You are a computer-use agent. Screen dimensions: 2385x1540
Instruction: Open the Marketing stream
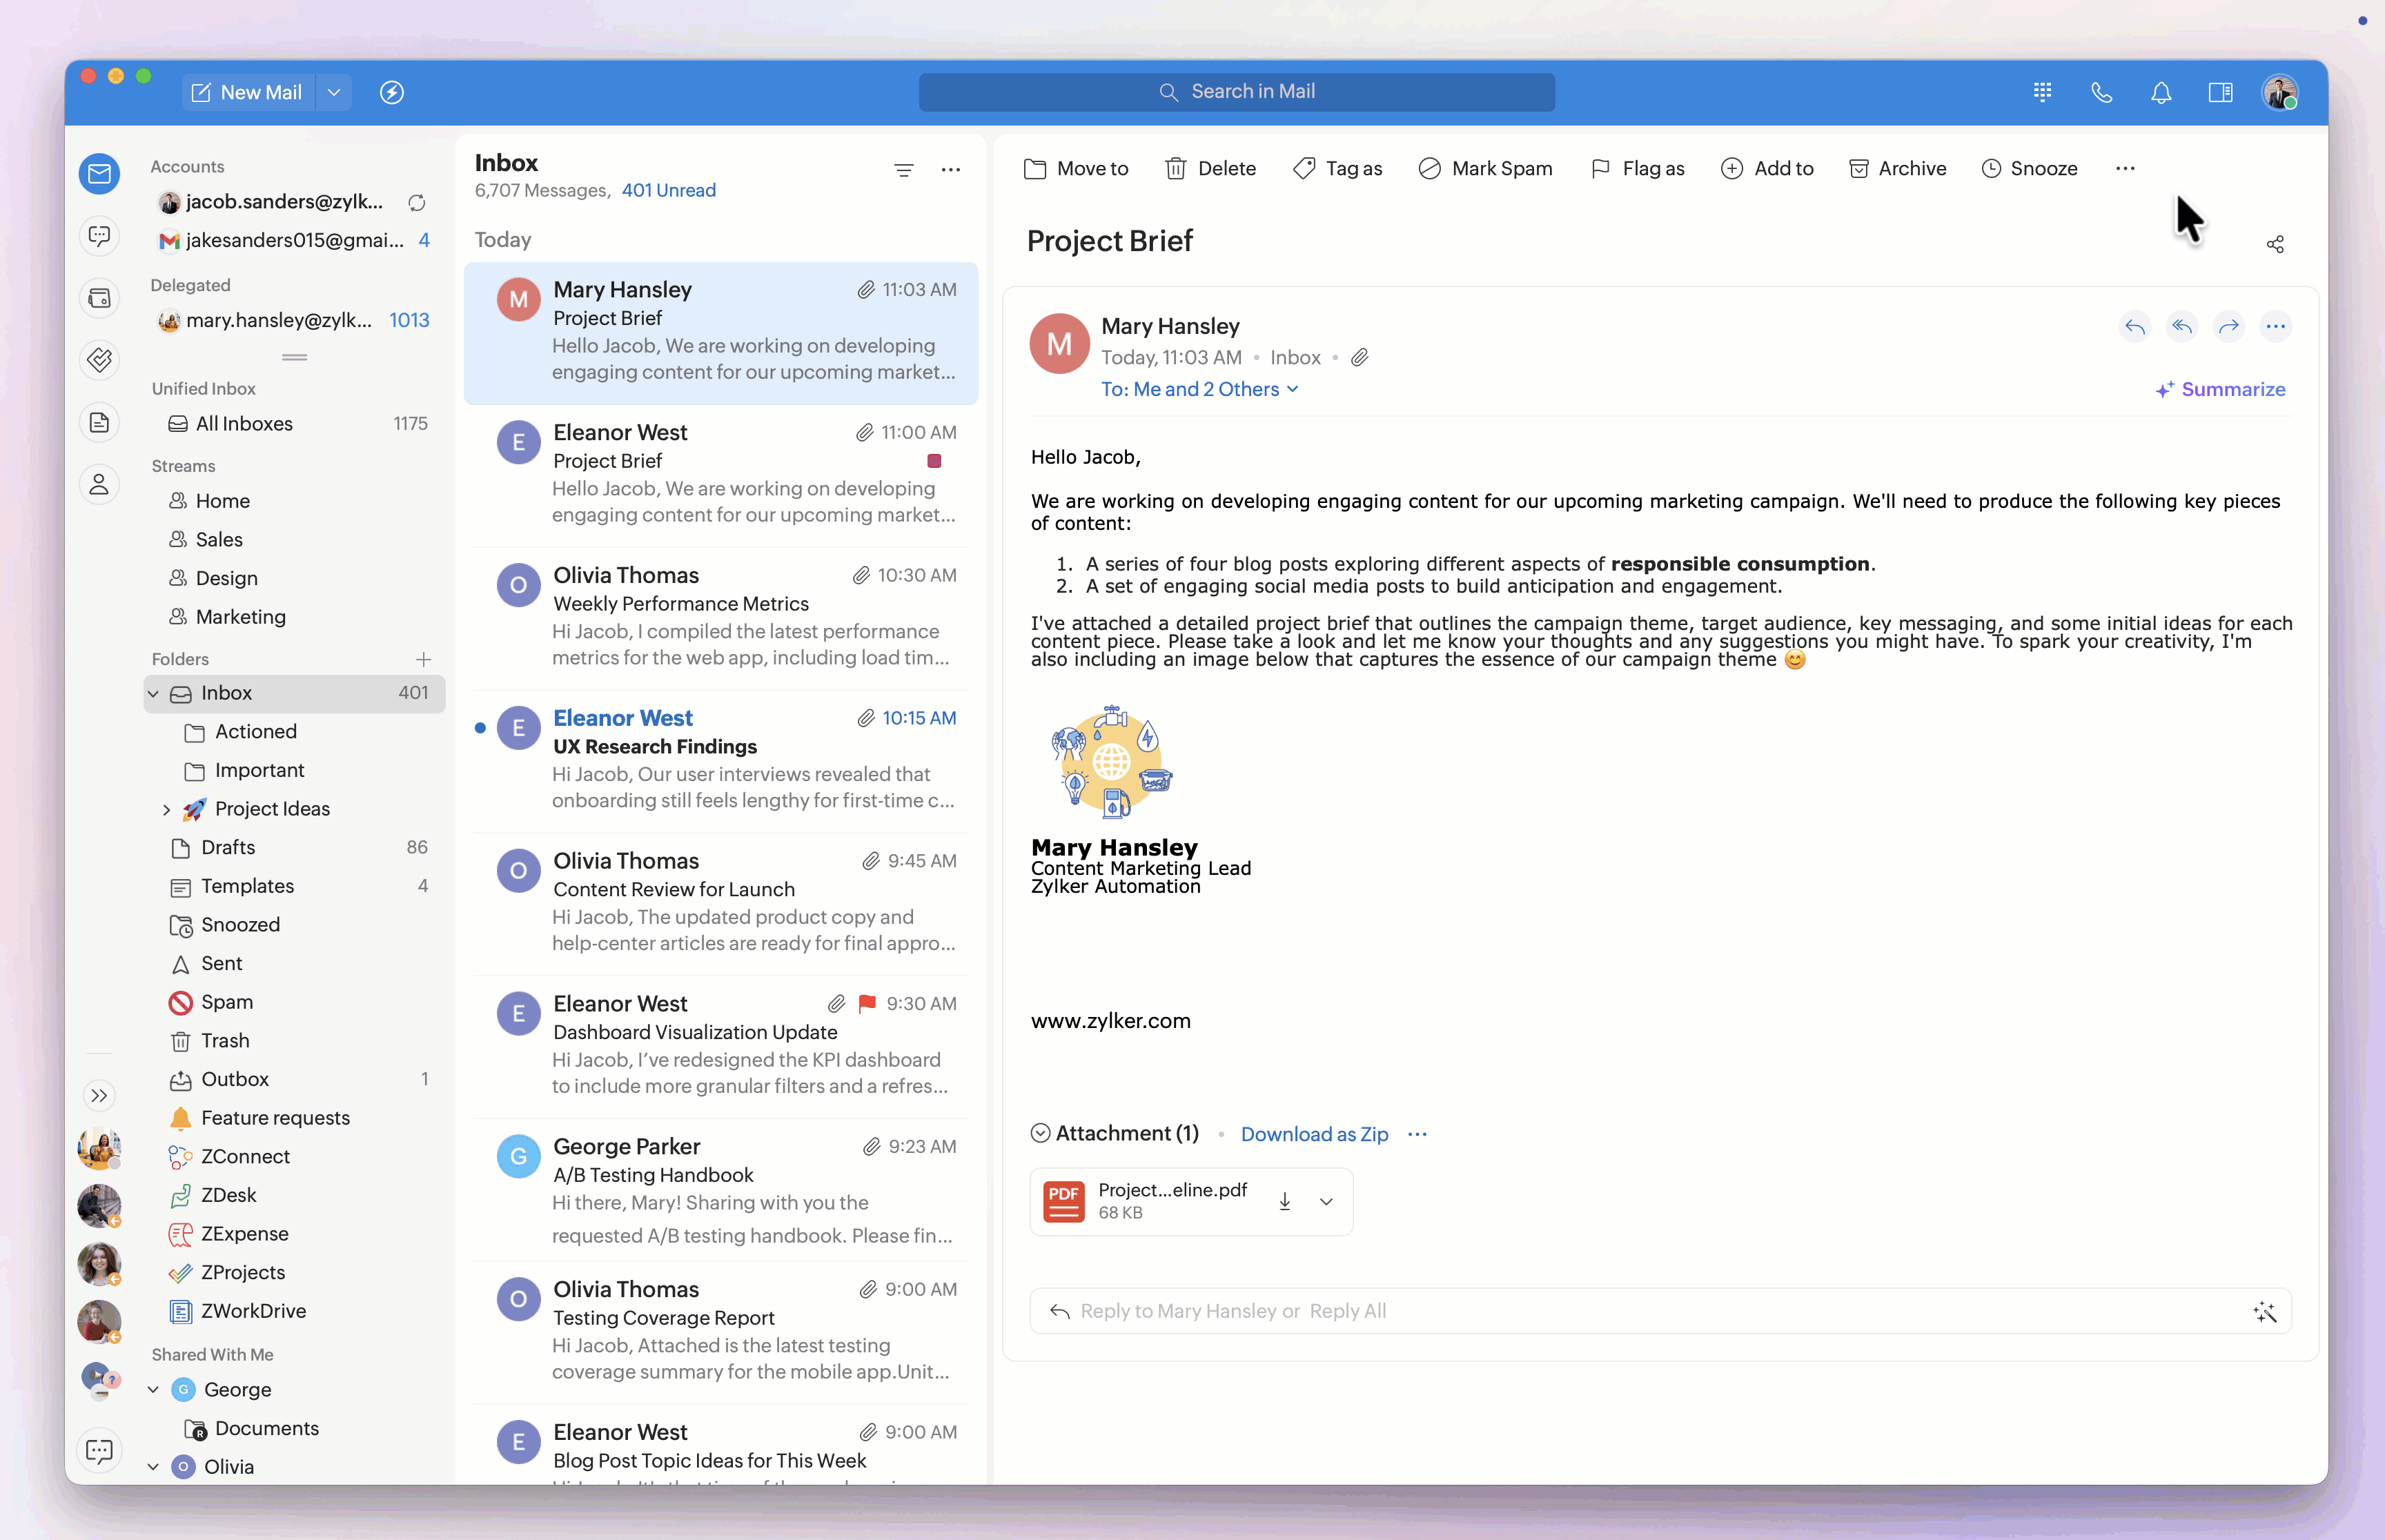(x=240, y=617)
